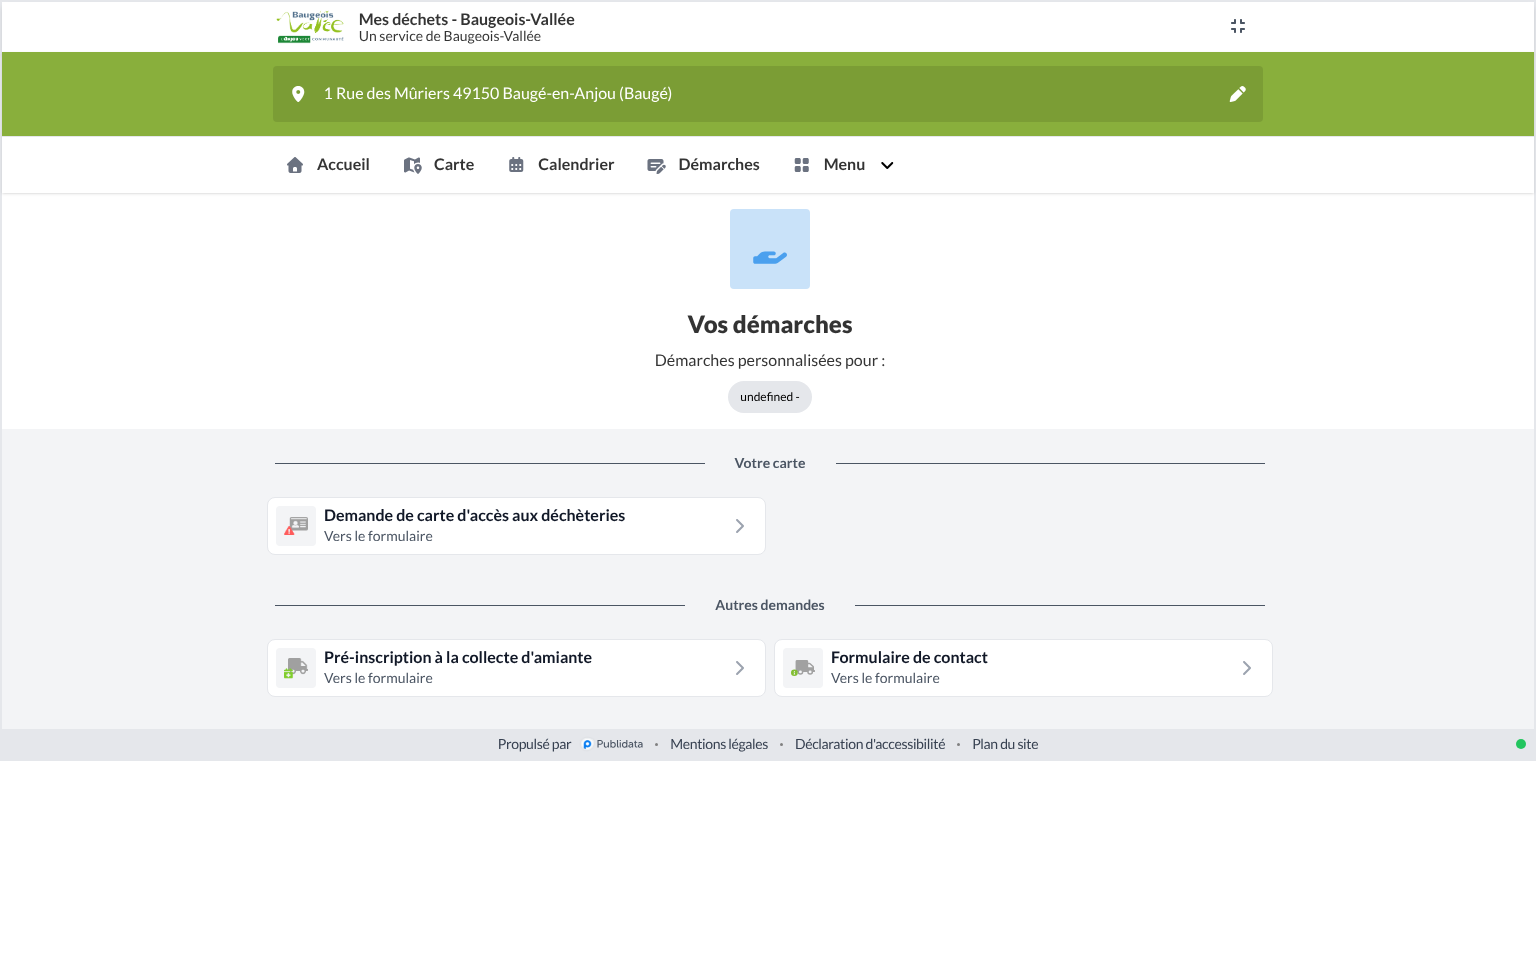Image resolution: width=1536 pixels, height=960 pixels.
Task: Click the location pin icon
Action: coord(298,94)
